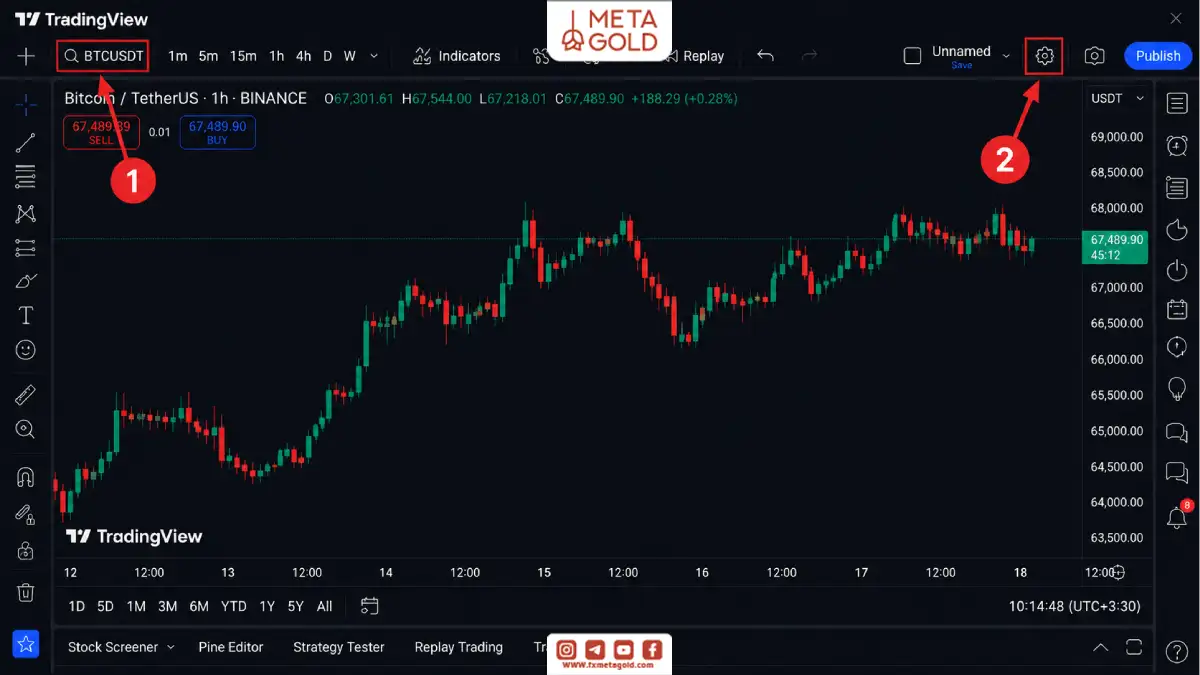Undo the last chart action

coord(765,56)
